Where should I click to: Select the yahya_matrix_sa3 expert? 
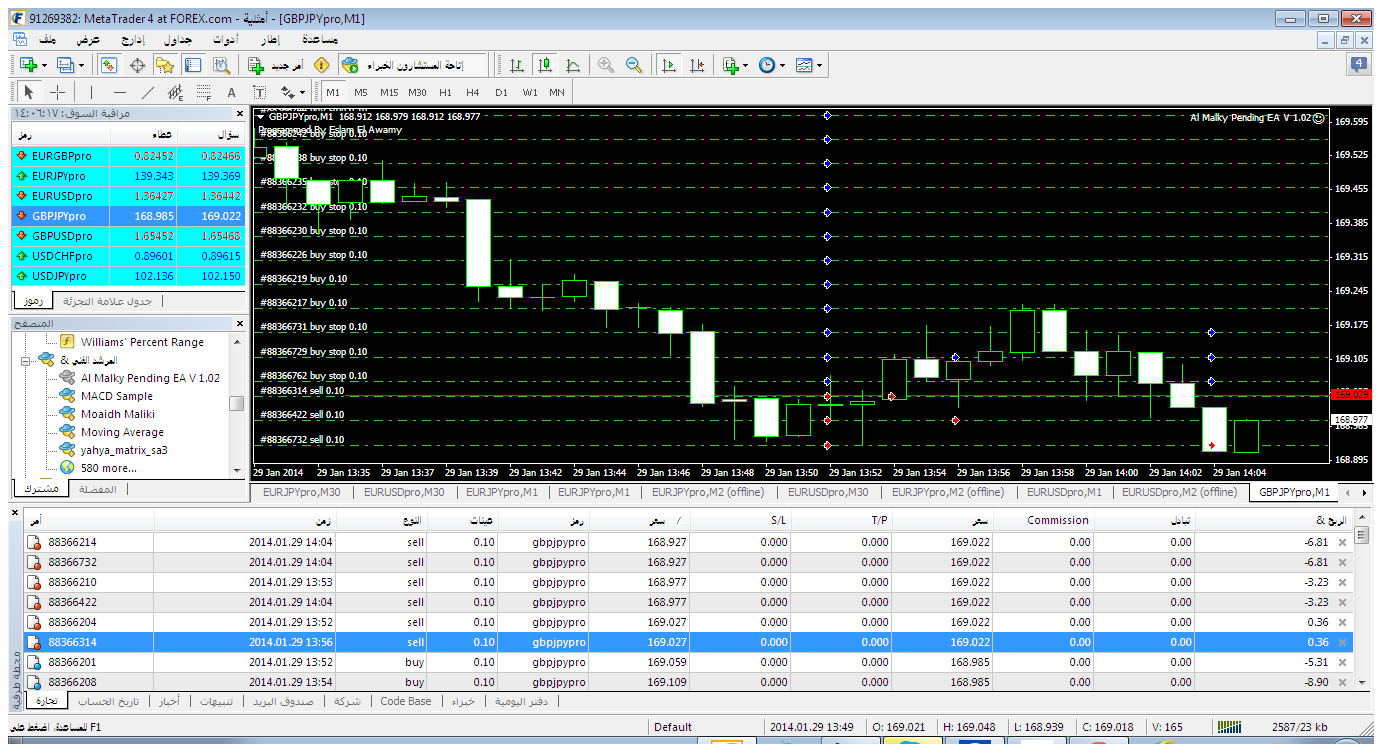[124, 450]
